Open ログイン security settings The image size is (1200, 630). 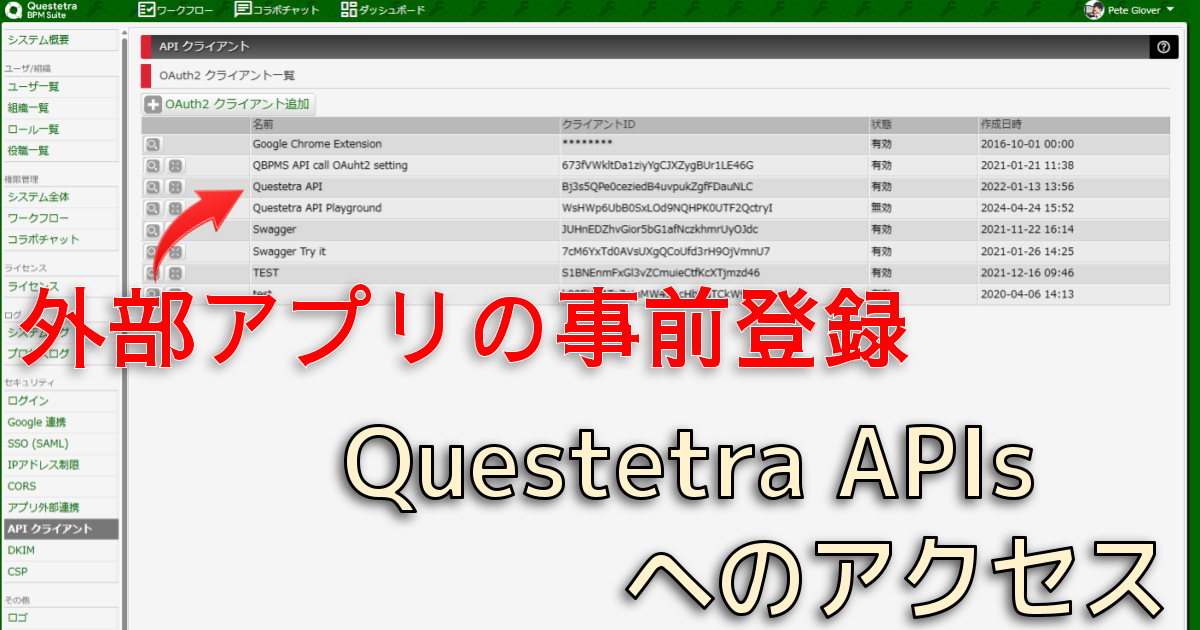[59, 401]
